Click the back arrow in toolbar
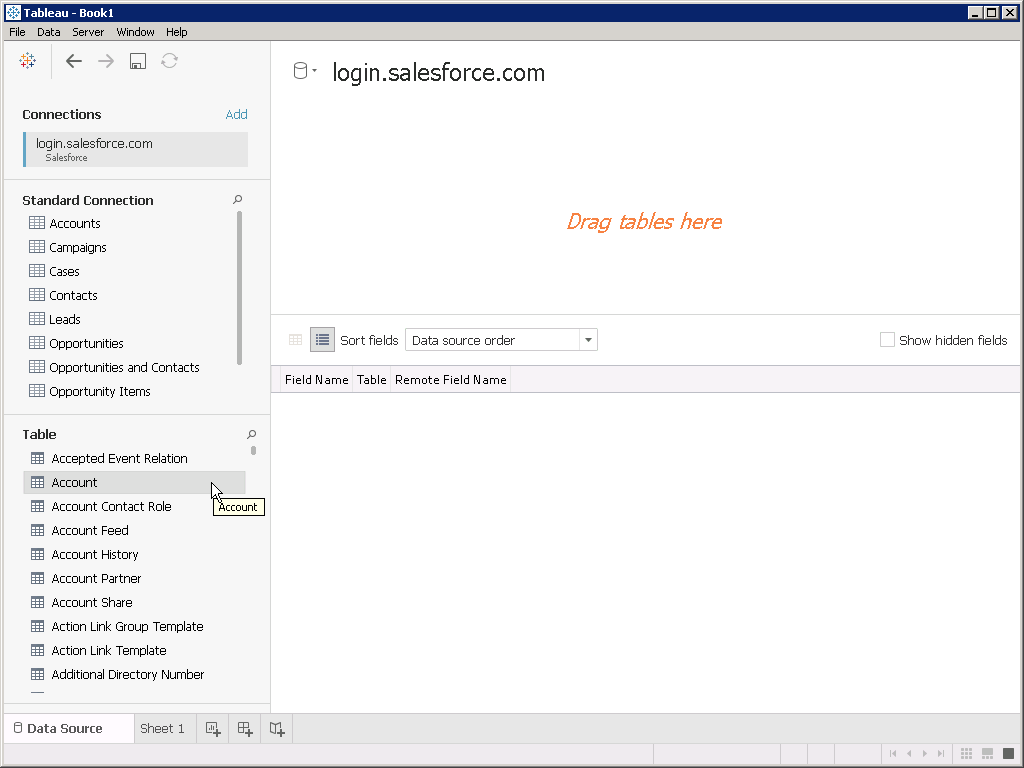Viewport: 1024px width, 768px height. (x=73, y=61)
